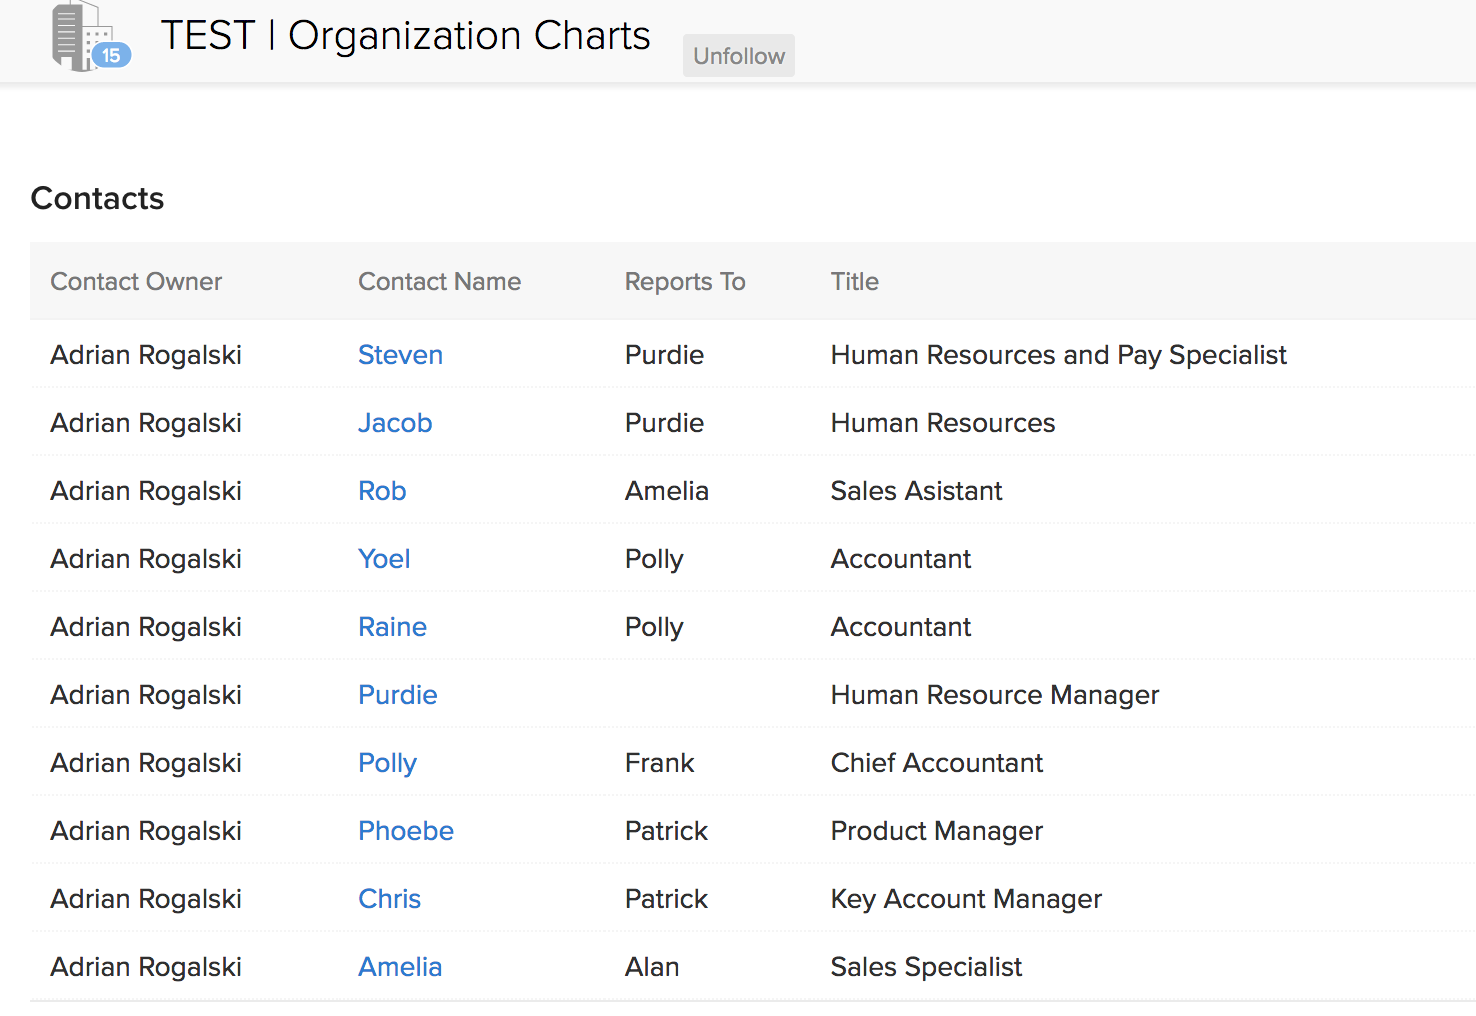
Task: Open the Purdie contact link
Action: coord(397,695)
